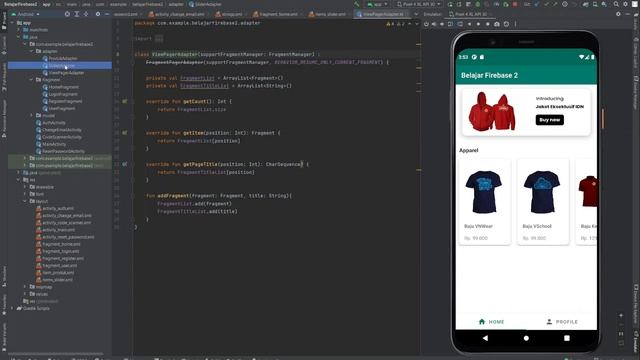The width and height of the screenshot is (640, 360).
Task: Tap the phone's recent apps square button
Action: (x=567, y=338)
